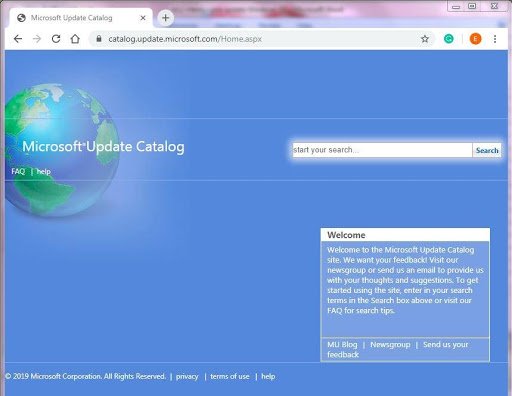View site info via the padlock icon
Viewport: 512px width, 396px height.
coord(99,39)
